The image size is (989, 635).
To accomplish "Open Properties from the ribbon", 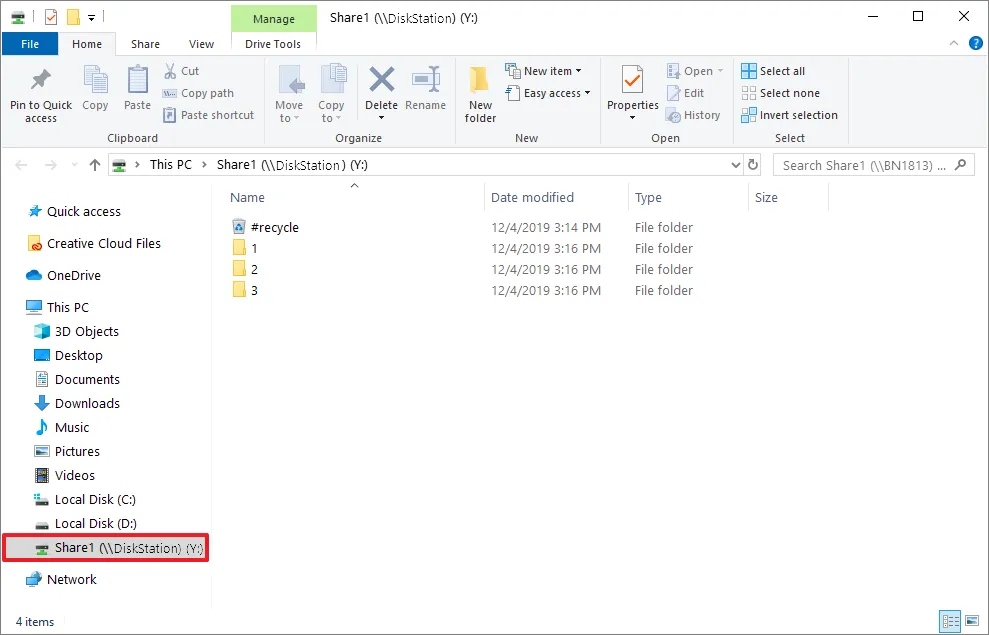I will [632, 82].
